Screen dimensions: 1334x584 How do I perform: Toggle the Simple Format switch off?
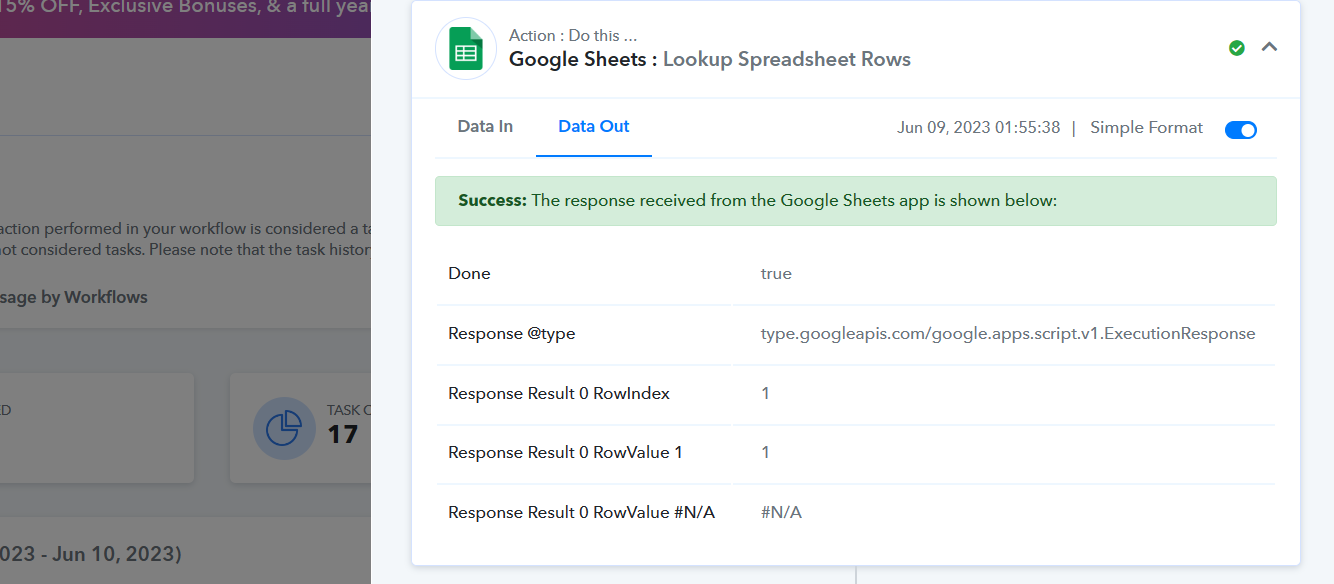coord(1241,129)
